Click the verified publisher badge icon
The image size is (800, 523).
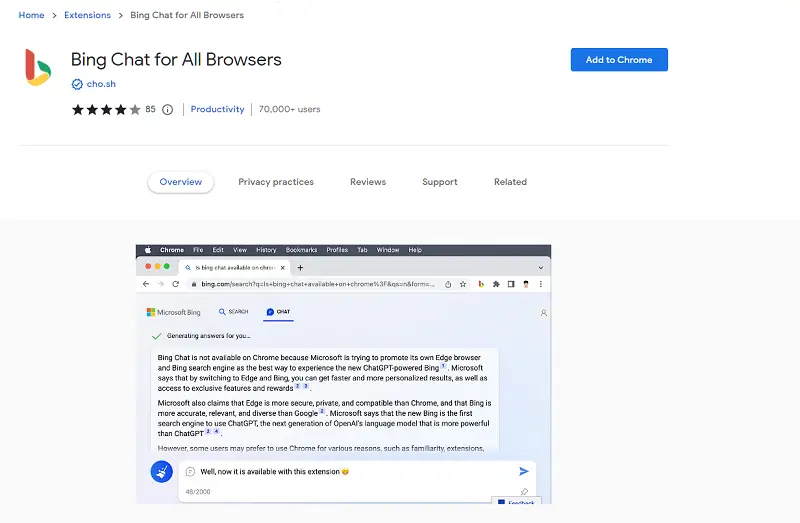coord(77,84)
